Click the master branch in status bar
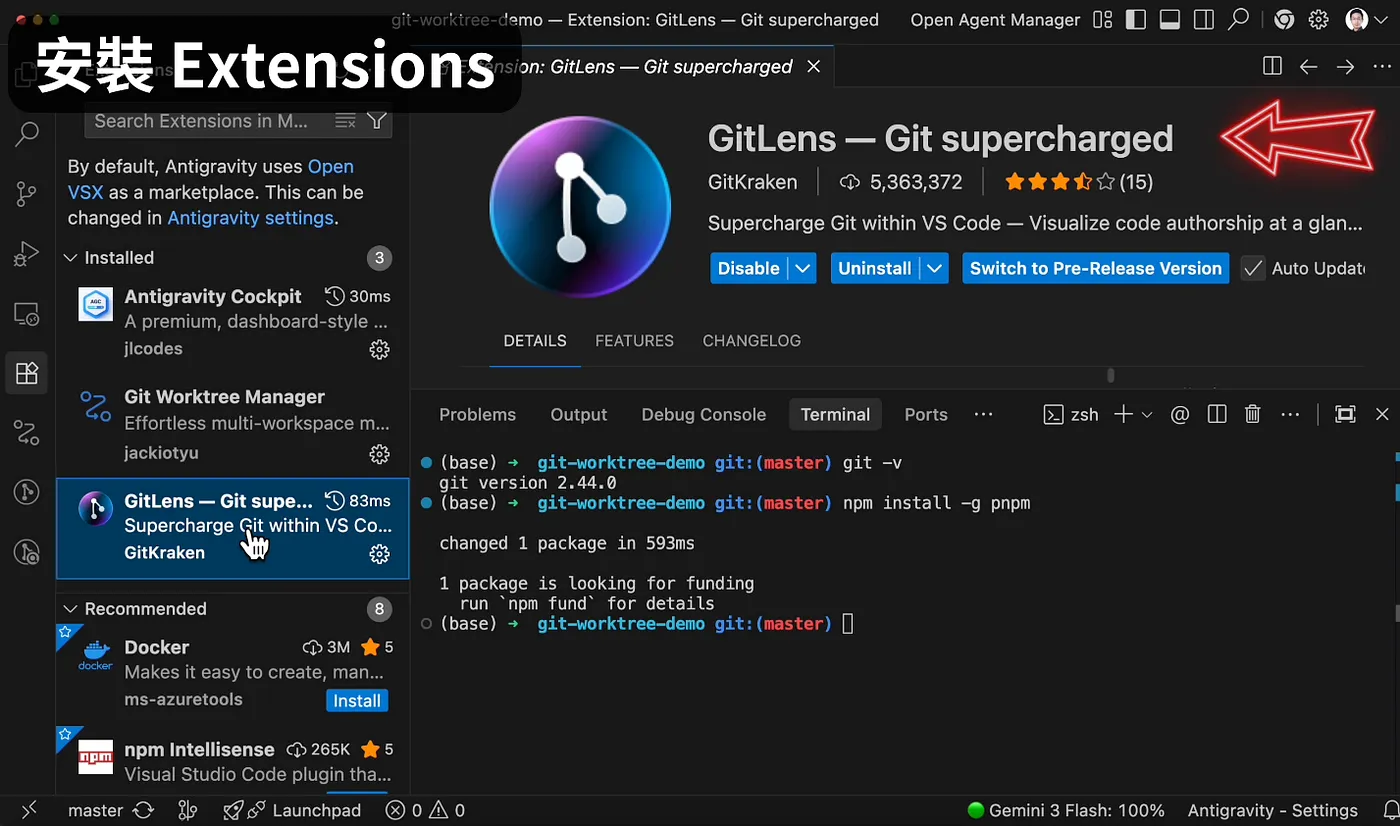Screen dimensions: 1400x826 point(95,810)
